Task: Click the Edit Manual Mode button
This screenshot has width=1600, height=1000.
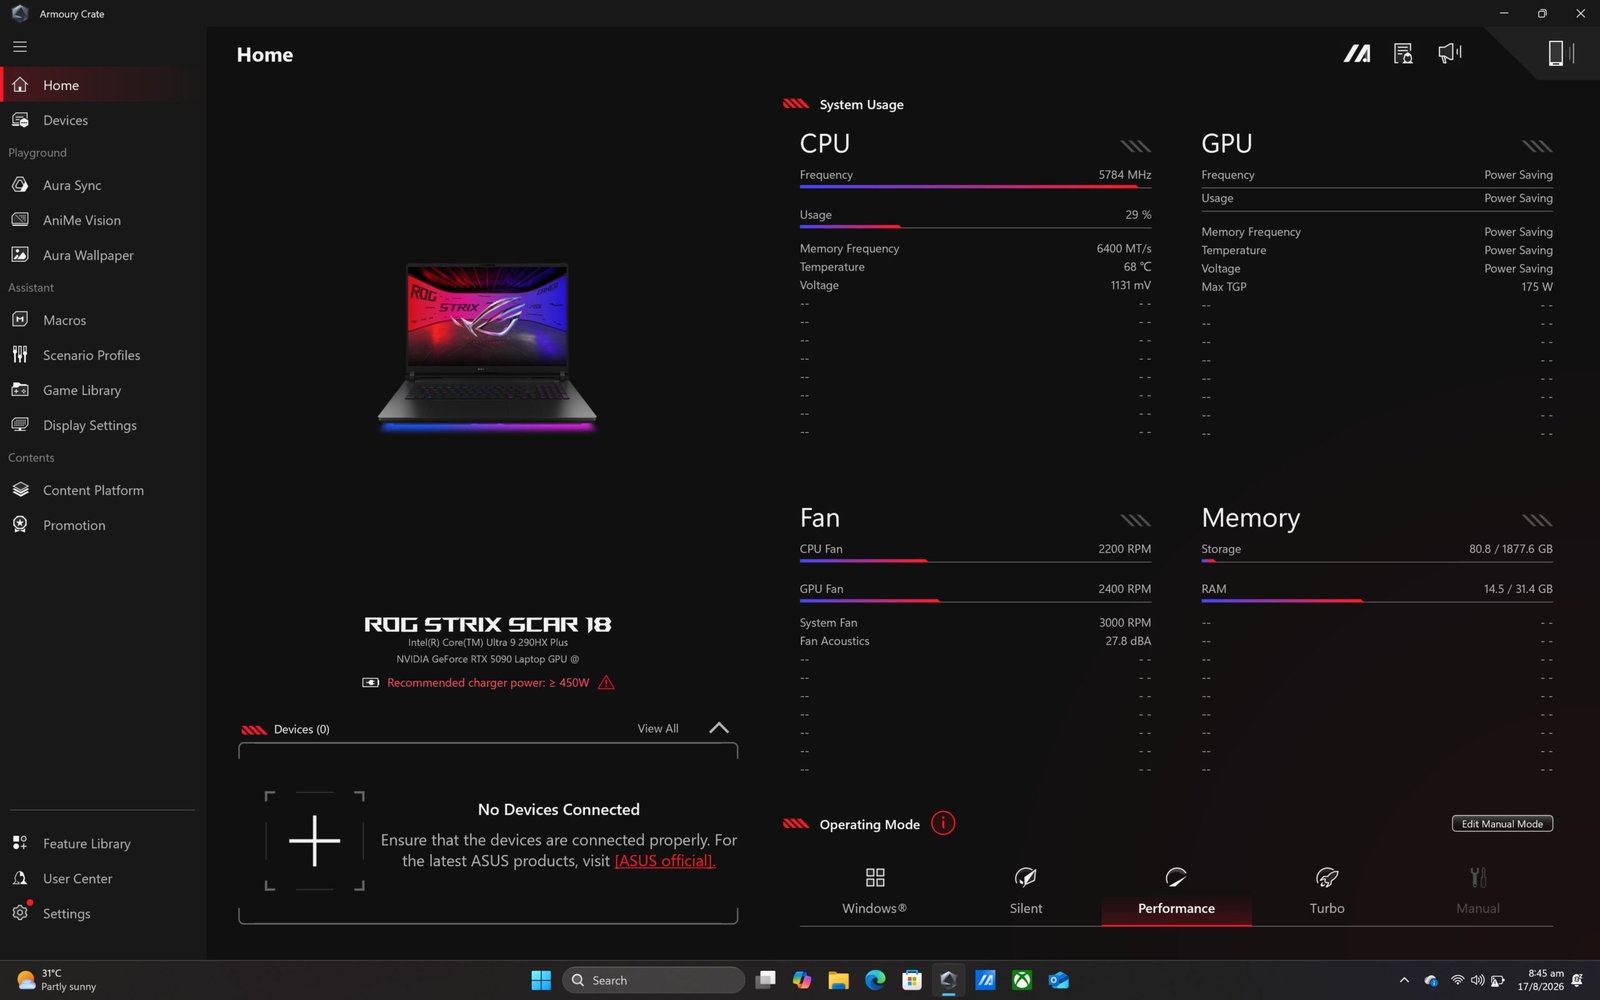Action: [x=1502, y=824]
